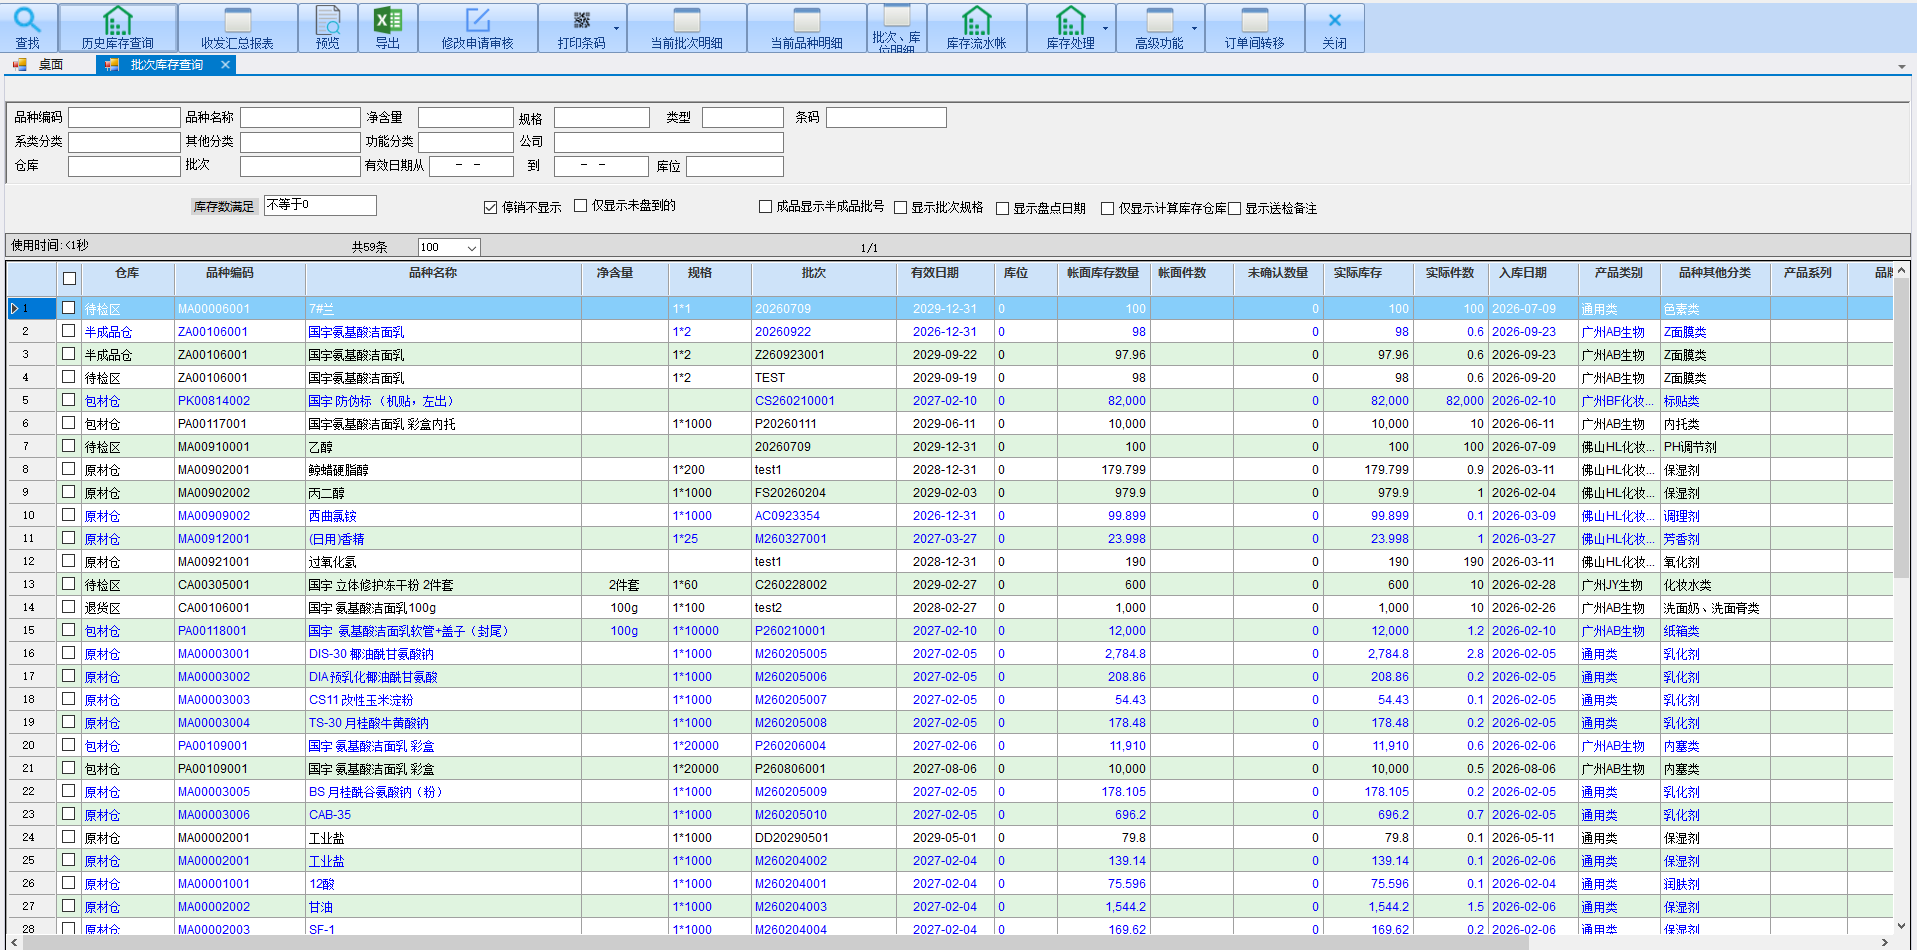Open 当前品种明细 toolbar item
Image resolution: width=1917 pixels, height=950 pixels.
coord(807,28)
